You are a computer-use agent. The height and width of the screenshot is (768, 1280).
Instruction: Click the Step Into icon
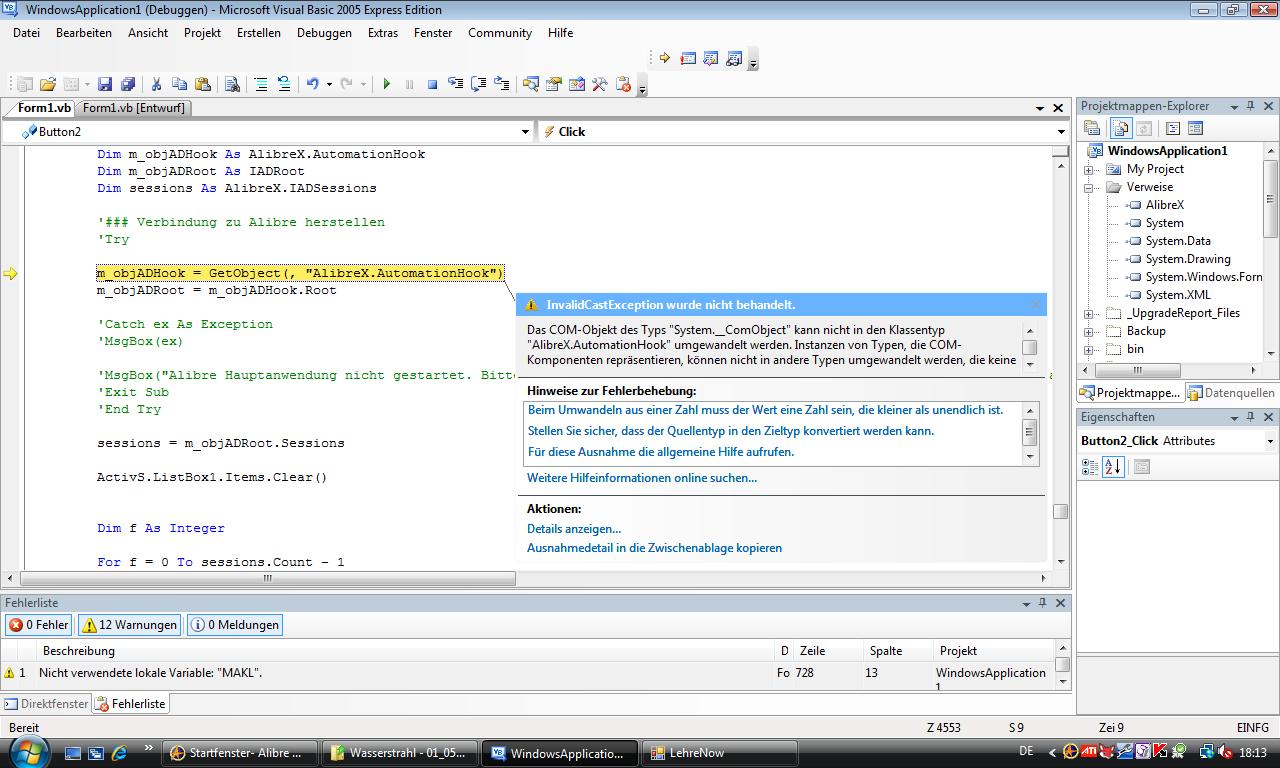point(455,85)
